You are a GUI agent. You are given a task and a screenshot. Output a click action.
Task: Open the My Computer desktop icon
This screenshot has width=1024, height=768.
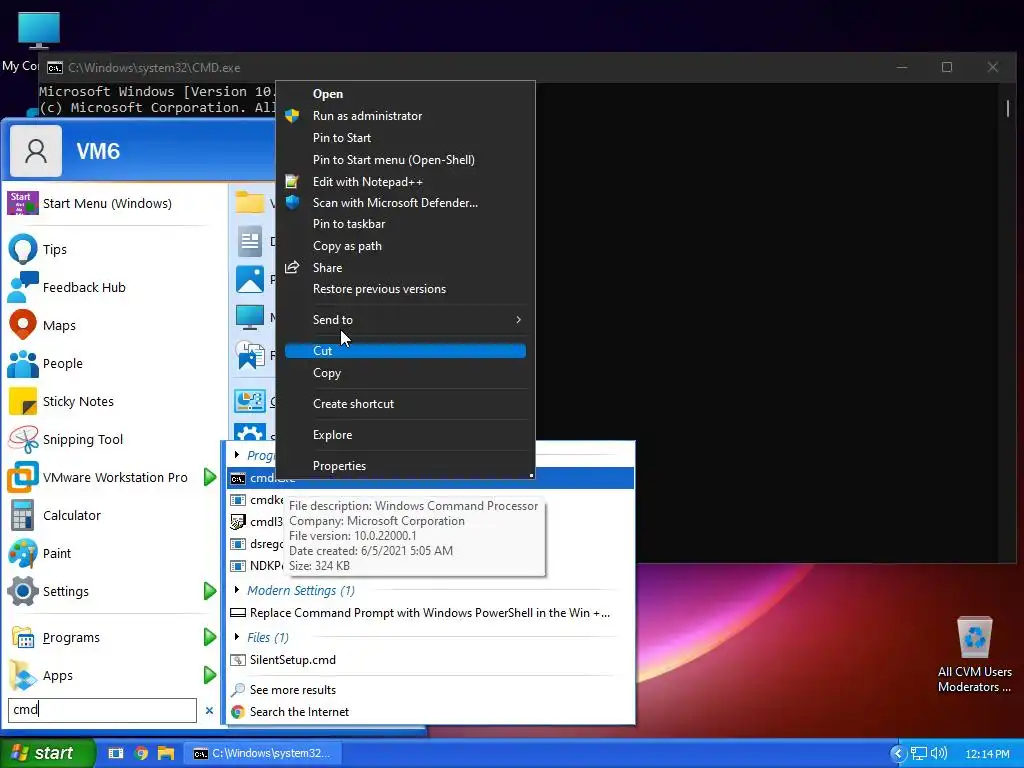tap(39, 30)
